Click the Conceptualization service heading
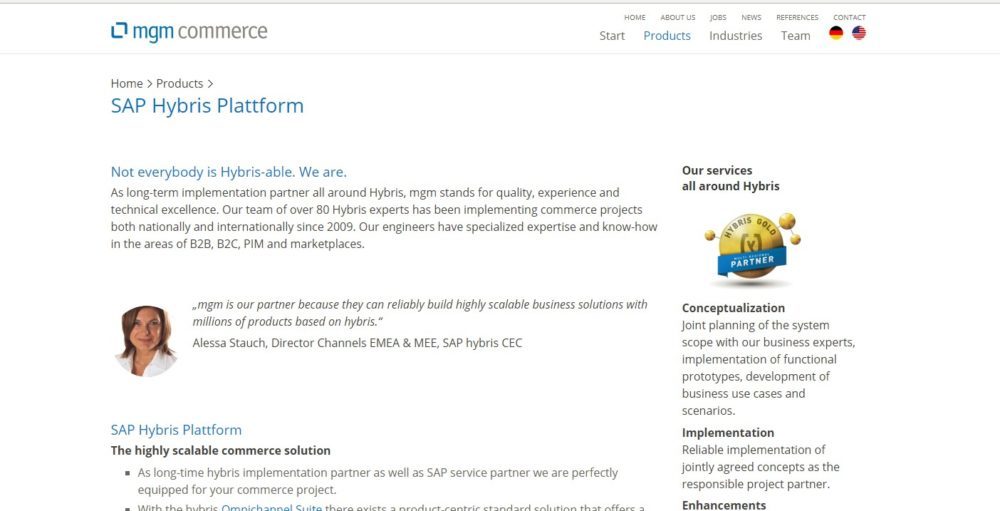This screenshot has width=1000, height=511. tap(733, 308)
